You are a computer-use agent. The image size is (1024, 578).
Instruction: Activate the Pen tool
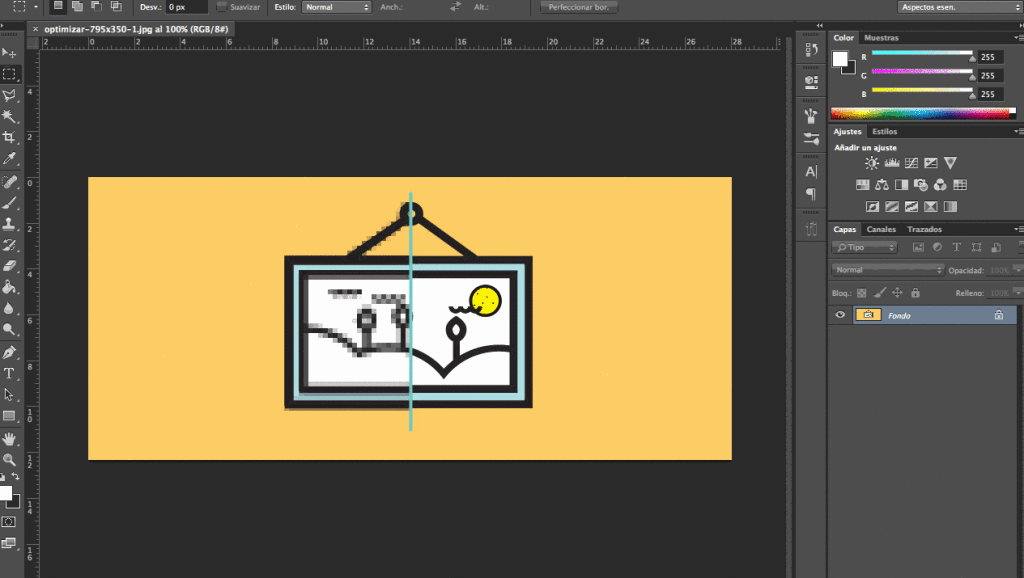[9, 352]
